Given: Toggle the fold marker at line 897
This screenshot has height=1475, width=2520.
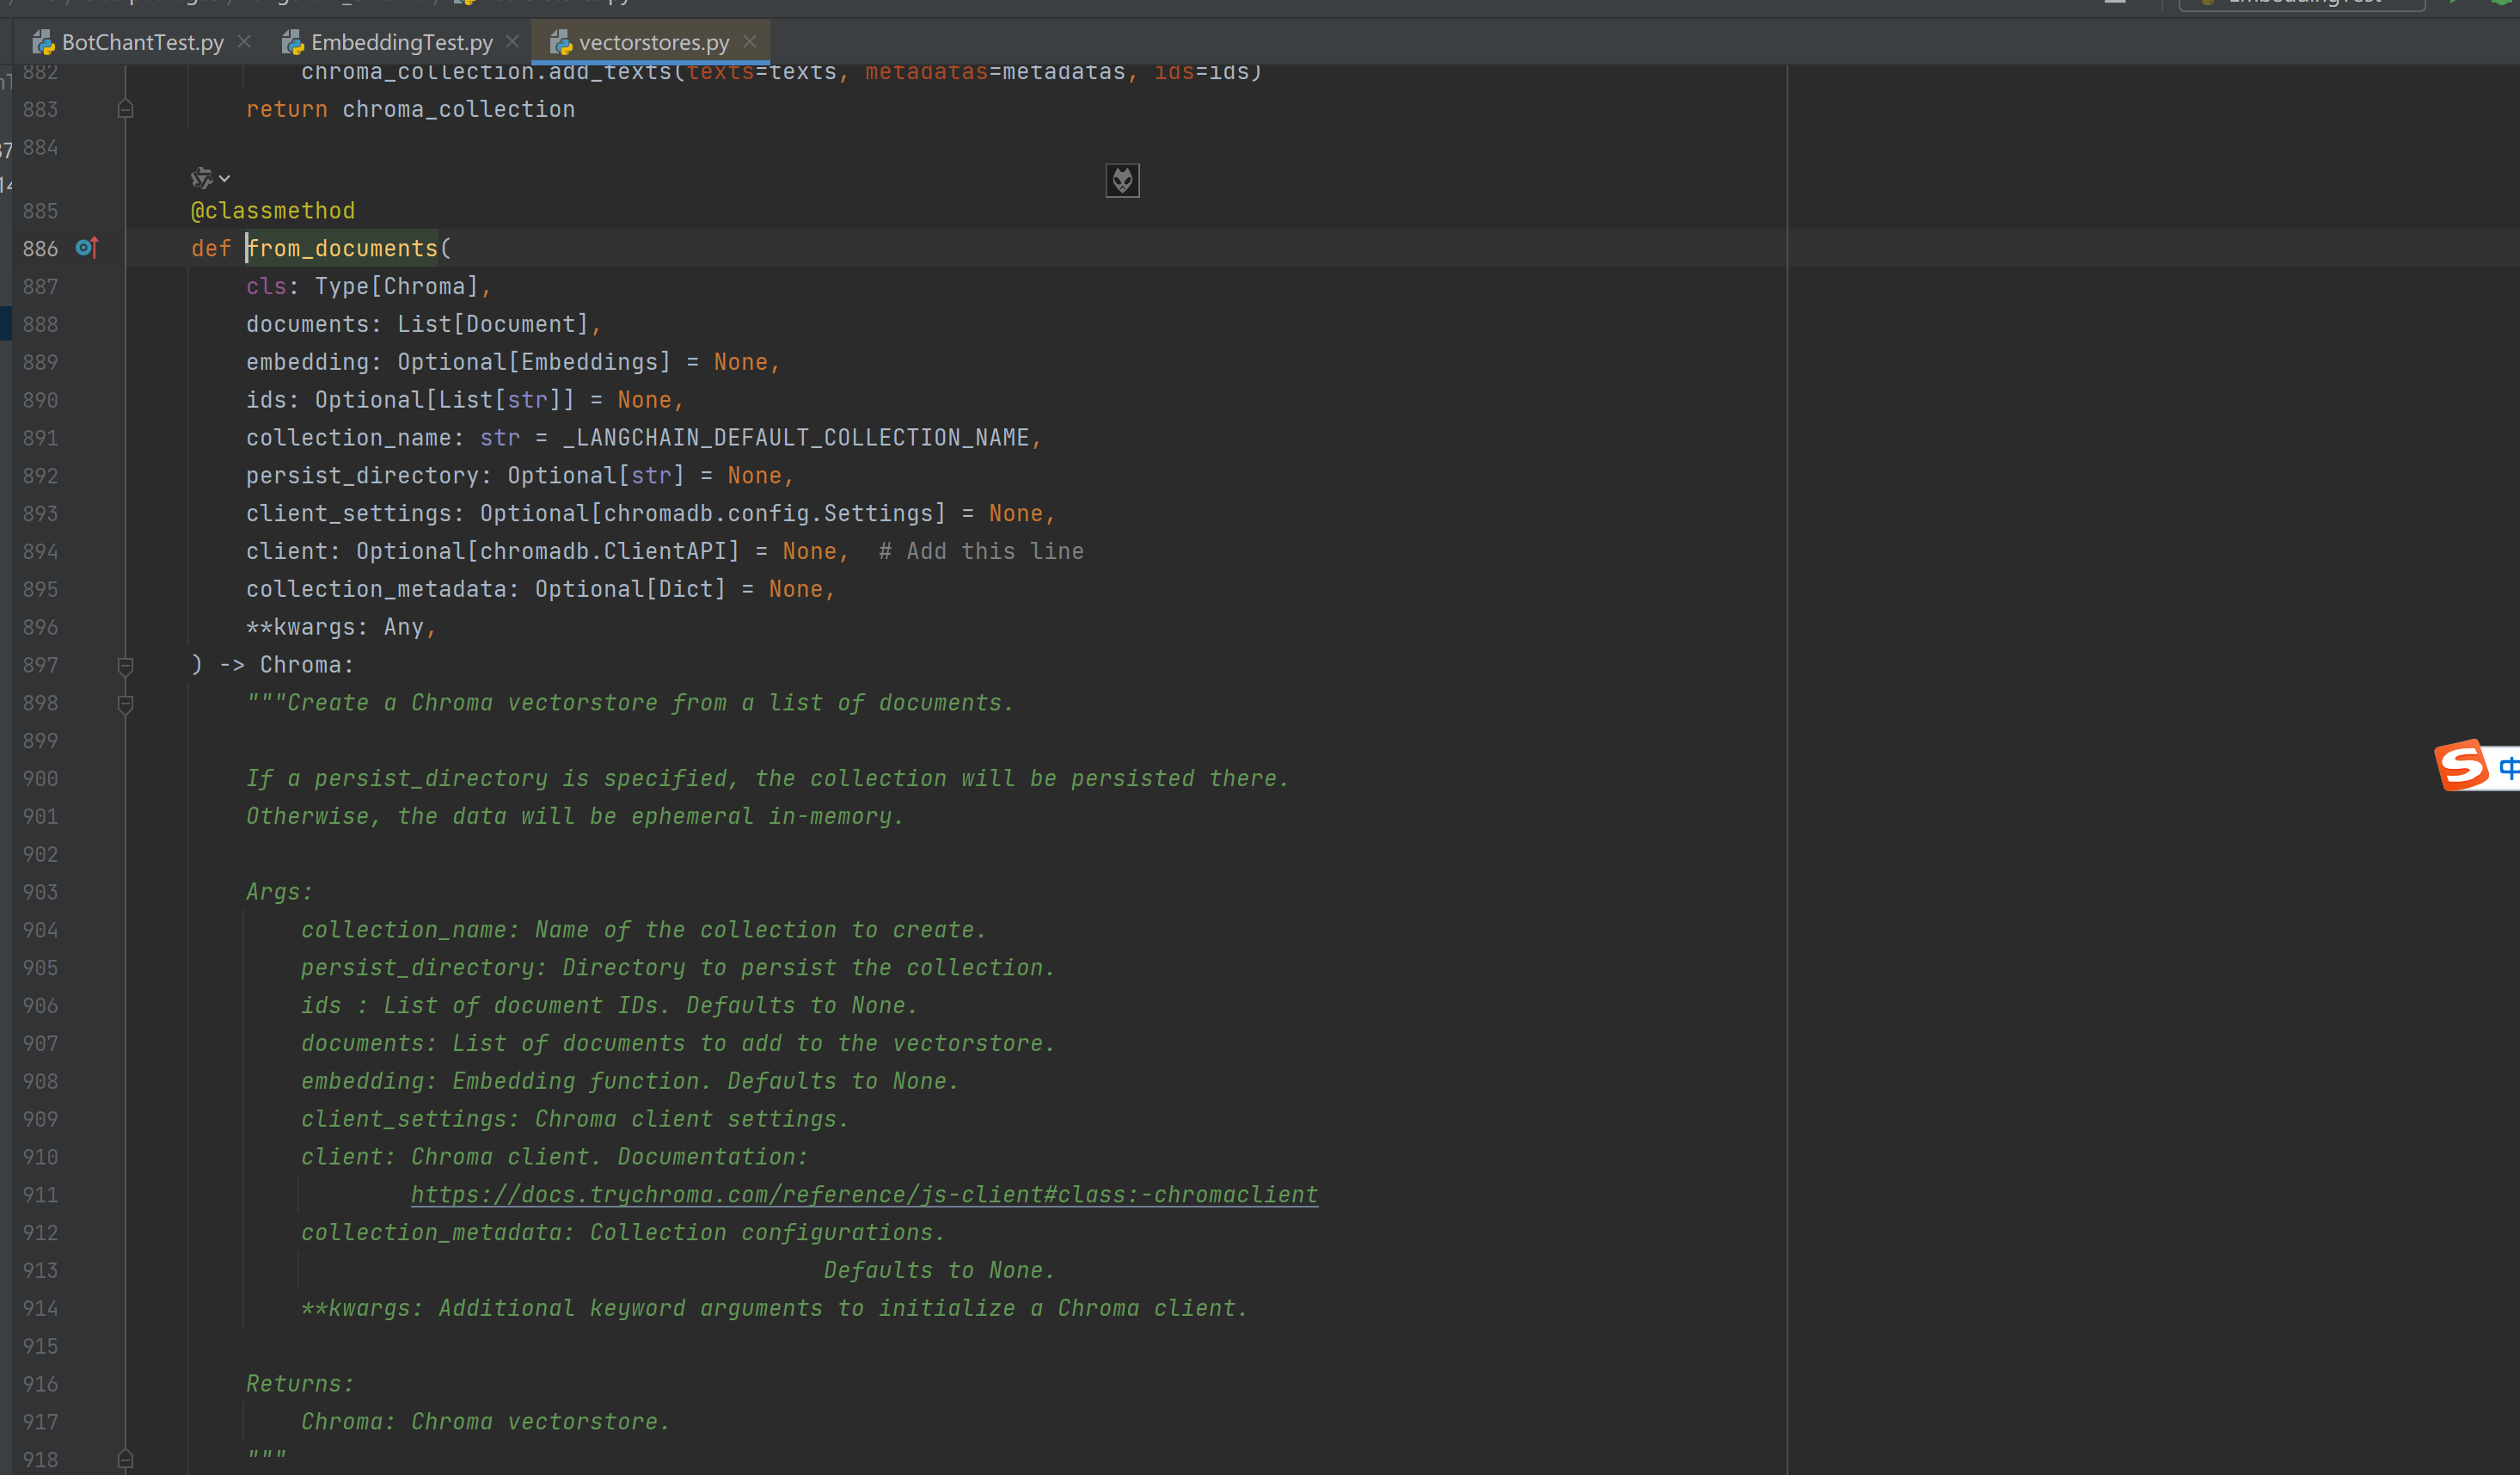Looking at the screenshot, I should [x=125, y=666].
